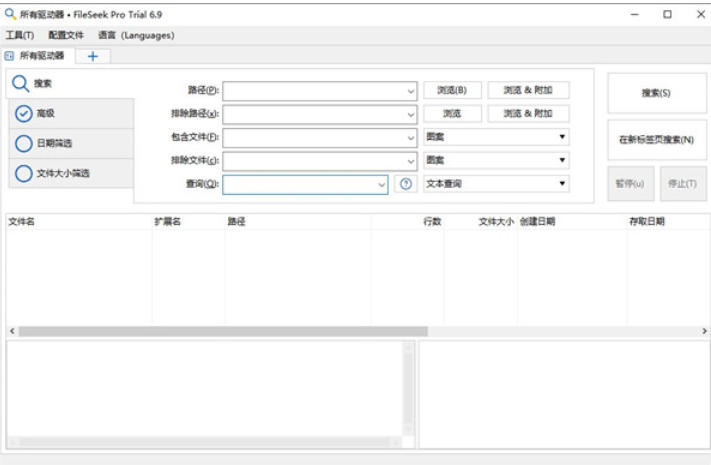Click the vertical scrollbar of lower-left preview pane
This screenshot has width=711, height=465.
pos(409,388)
